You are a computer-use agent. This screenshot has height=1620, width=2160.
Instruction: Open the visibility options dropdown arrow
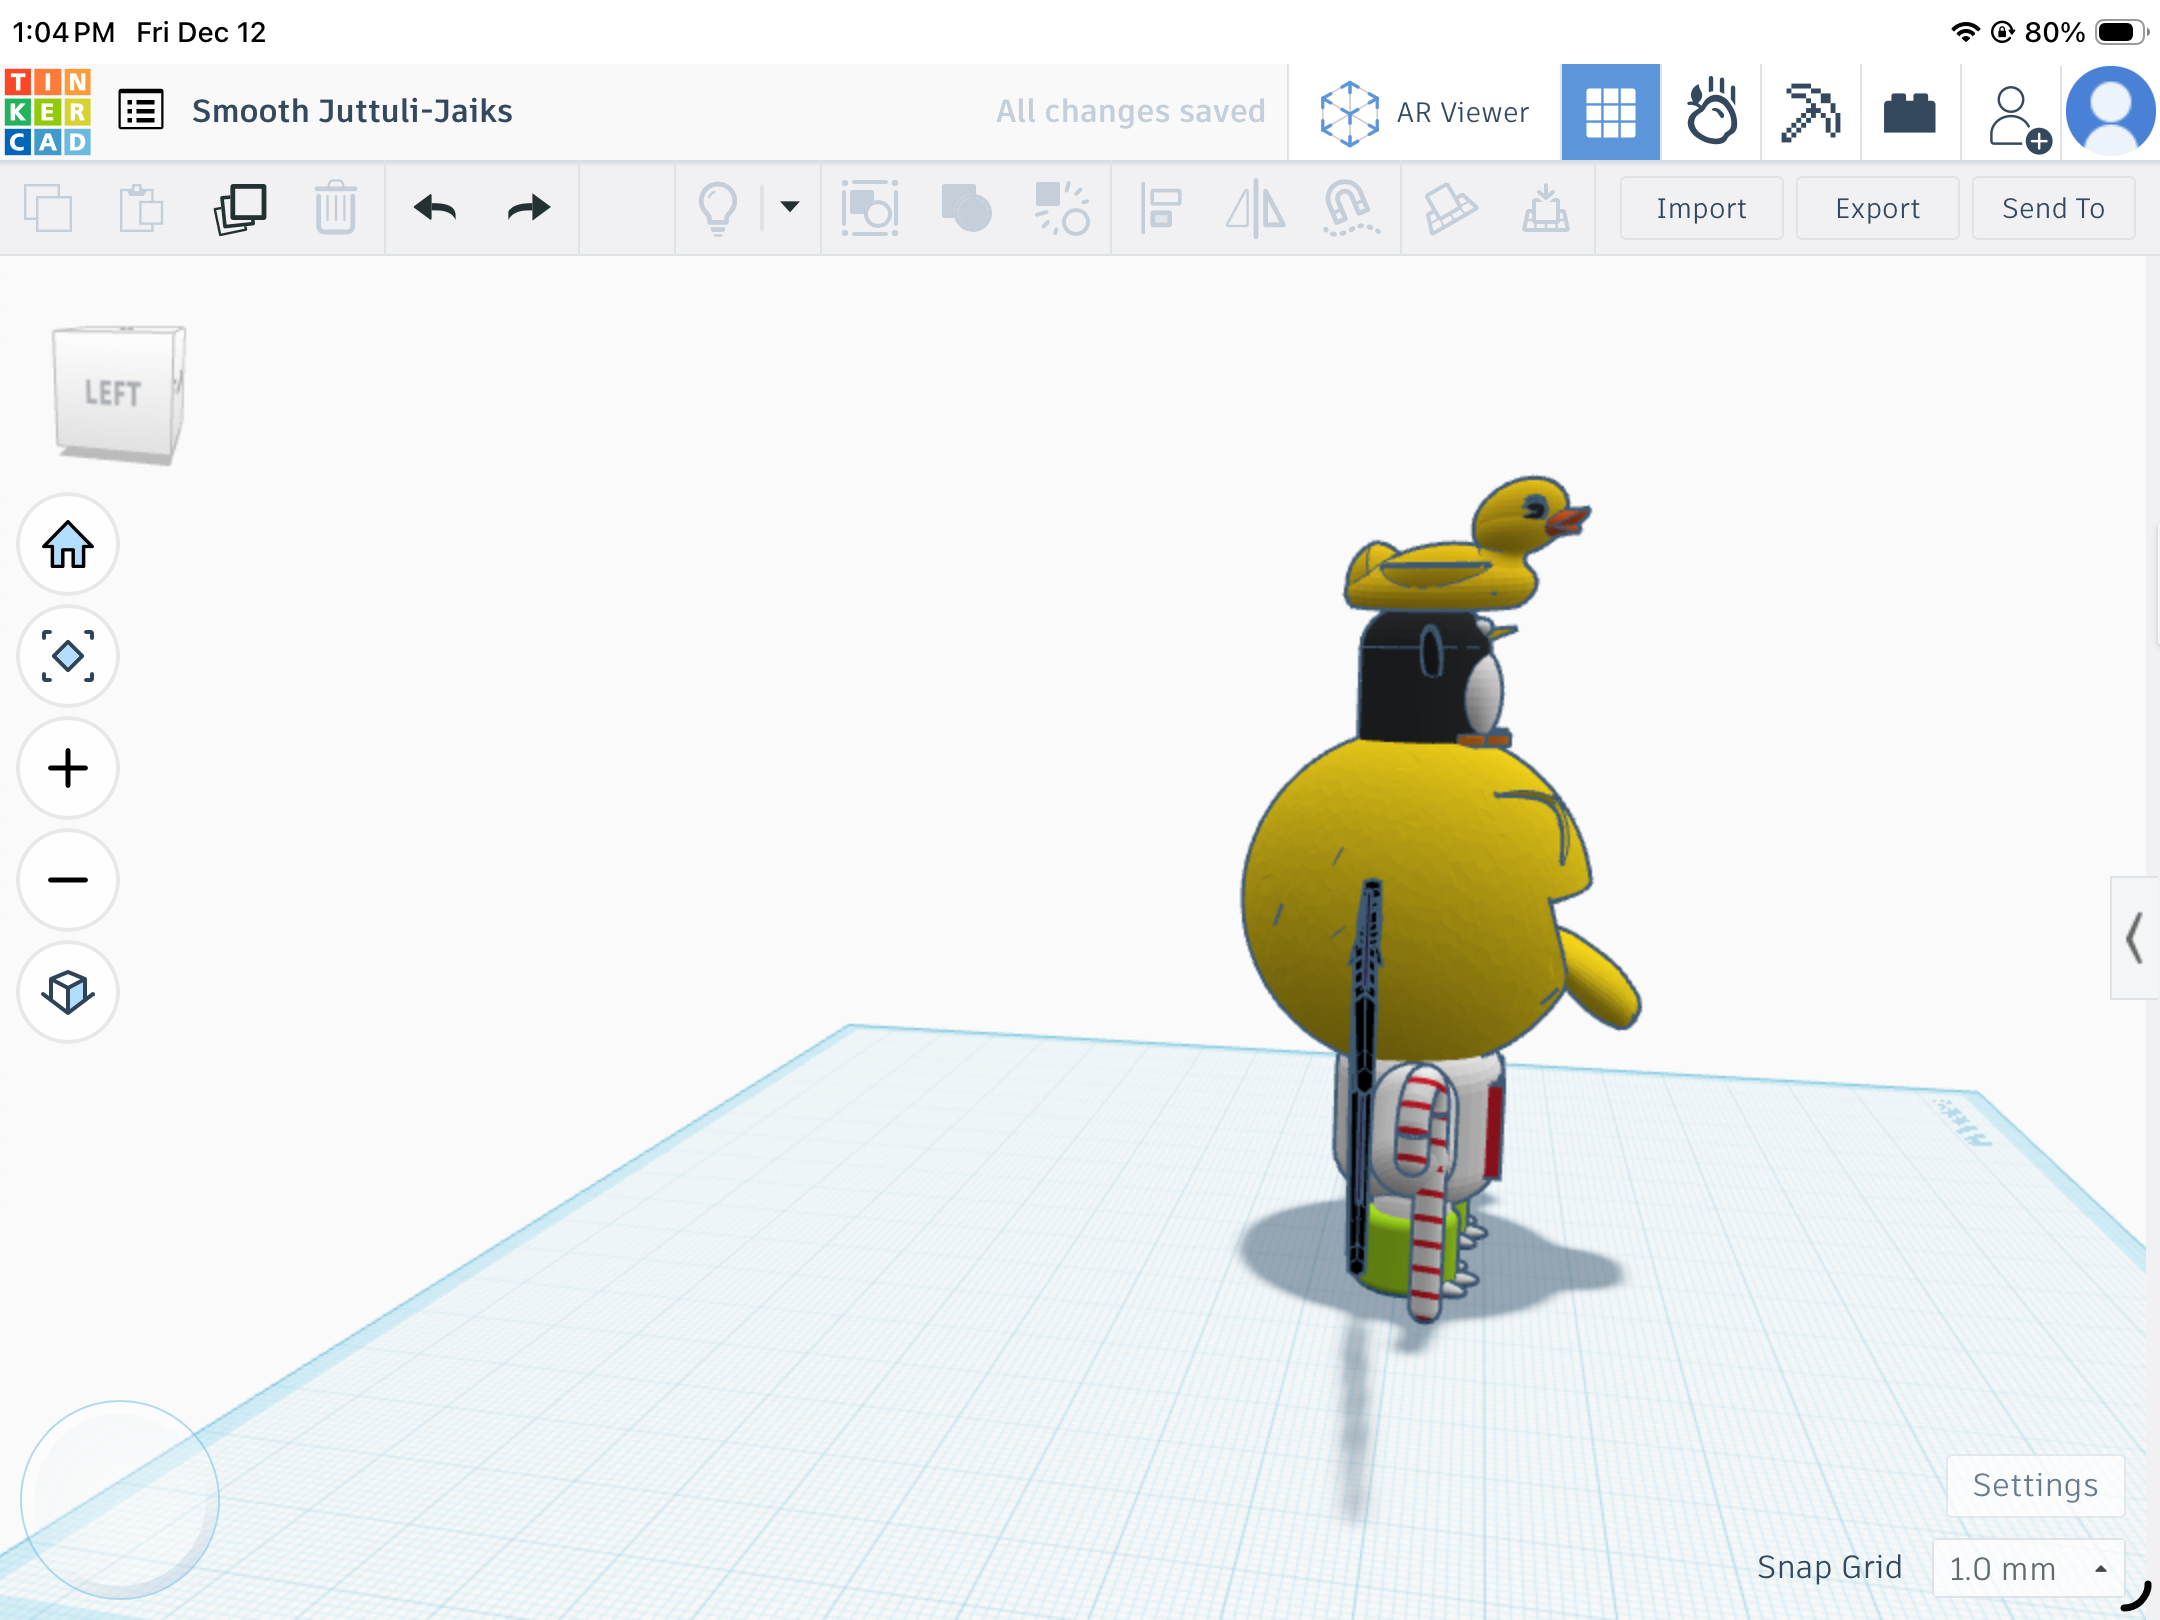tap(790, 207)
